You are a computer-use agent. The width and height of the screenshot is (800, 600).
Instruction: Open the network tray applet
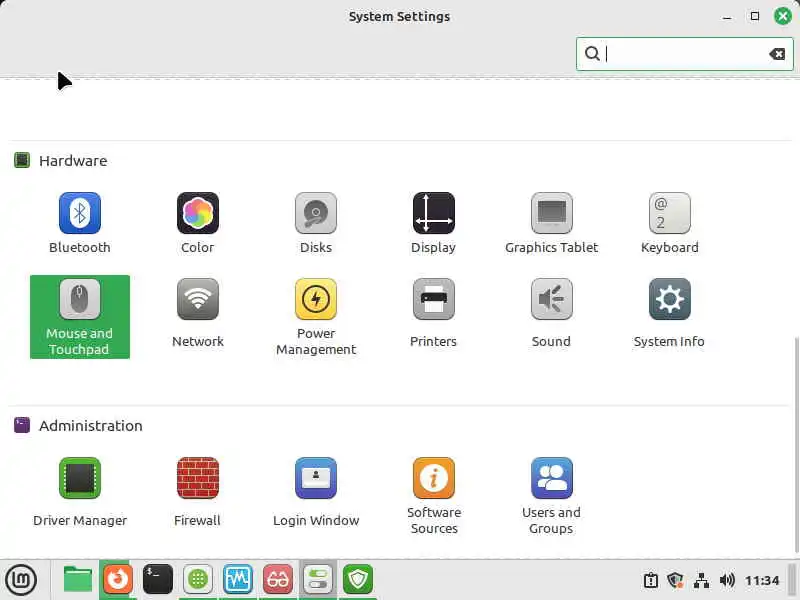click(x=702, y=581)
